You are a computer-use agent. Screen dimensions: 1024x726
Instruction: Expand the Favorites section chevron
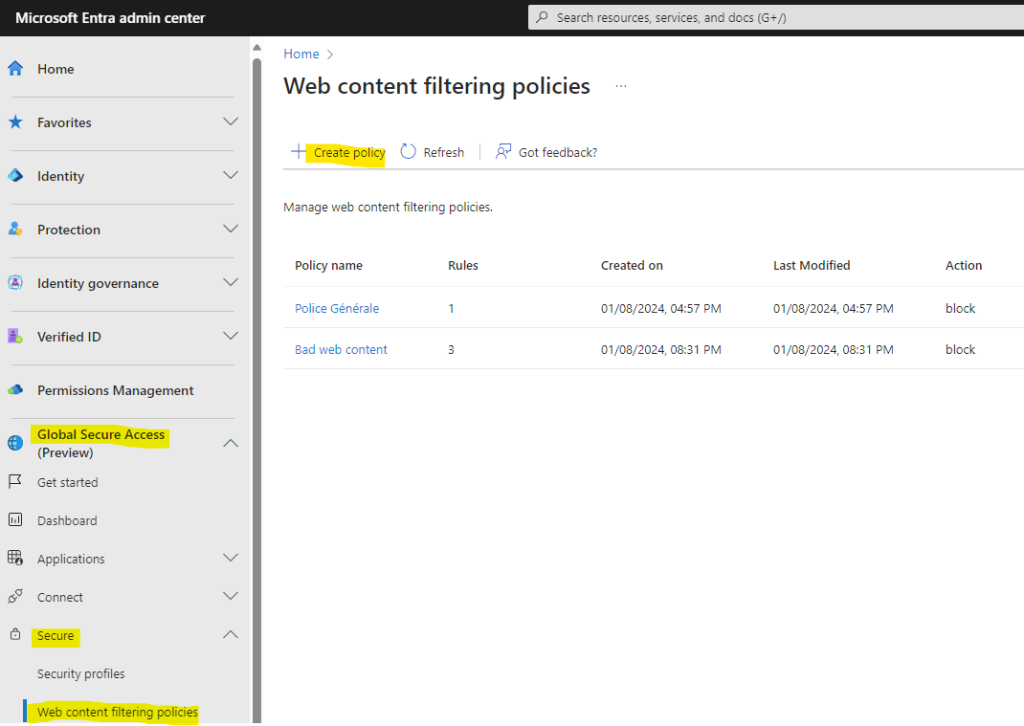click(x=231, y=121)
